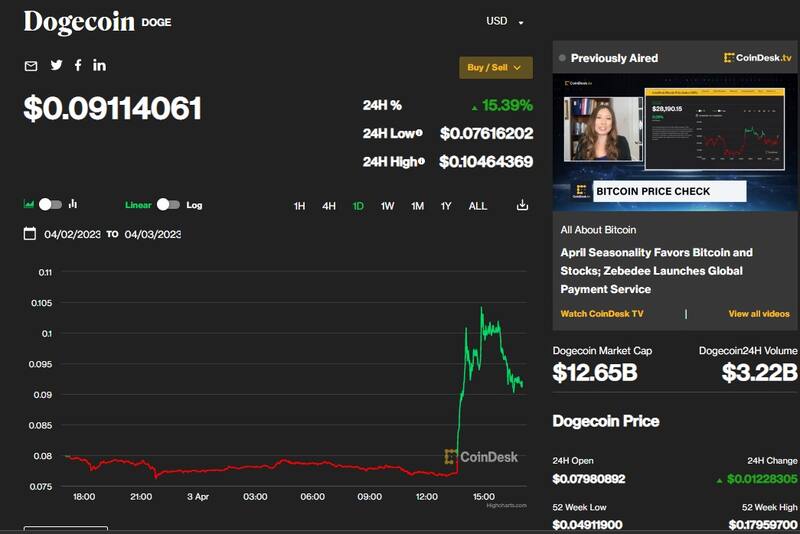Select the 1W time range
The height and width of the screenshot is (534, 800).
coord(387,206)
